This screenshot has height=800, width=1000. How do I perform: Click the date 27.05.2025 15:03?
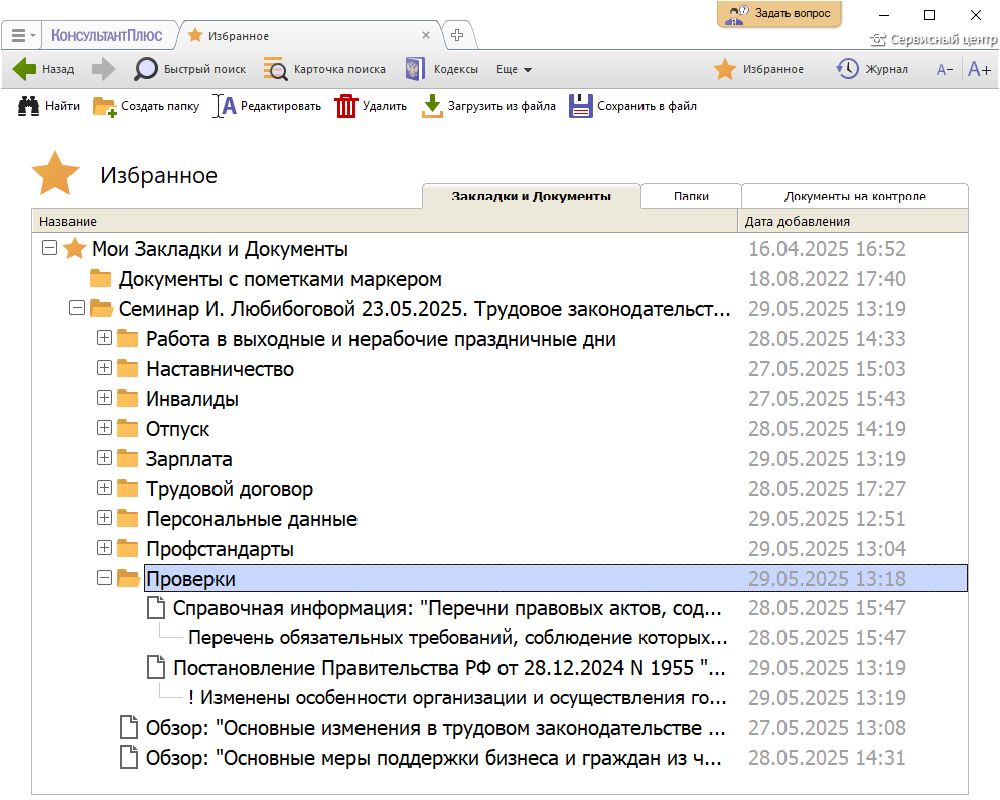tap(827, 369)
